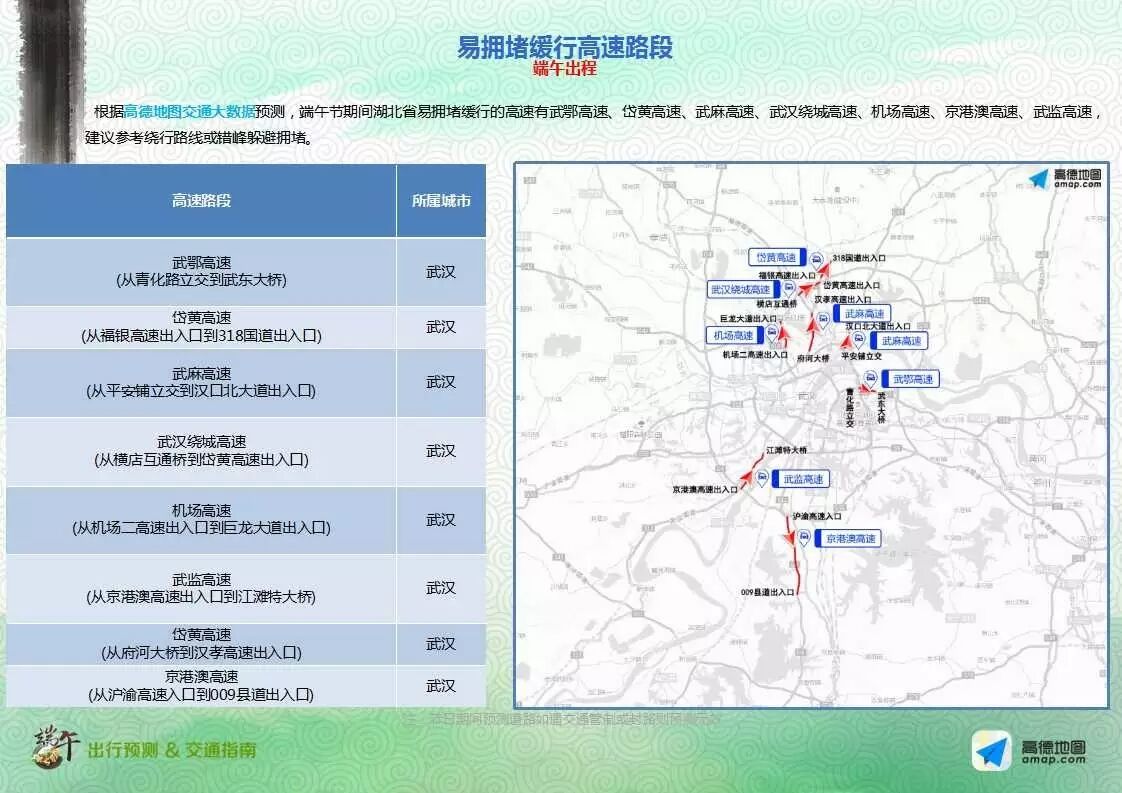Screen dimensions: 1122x793
Task: Click the 009县道出入口 text on the map
Action: tap(767, 592)
